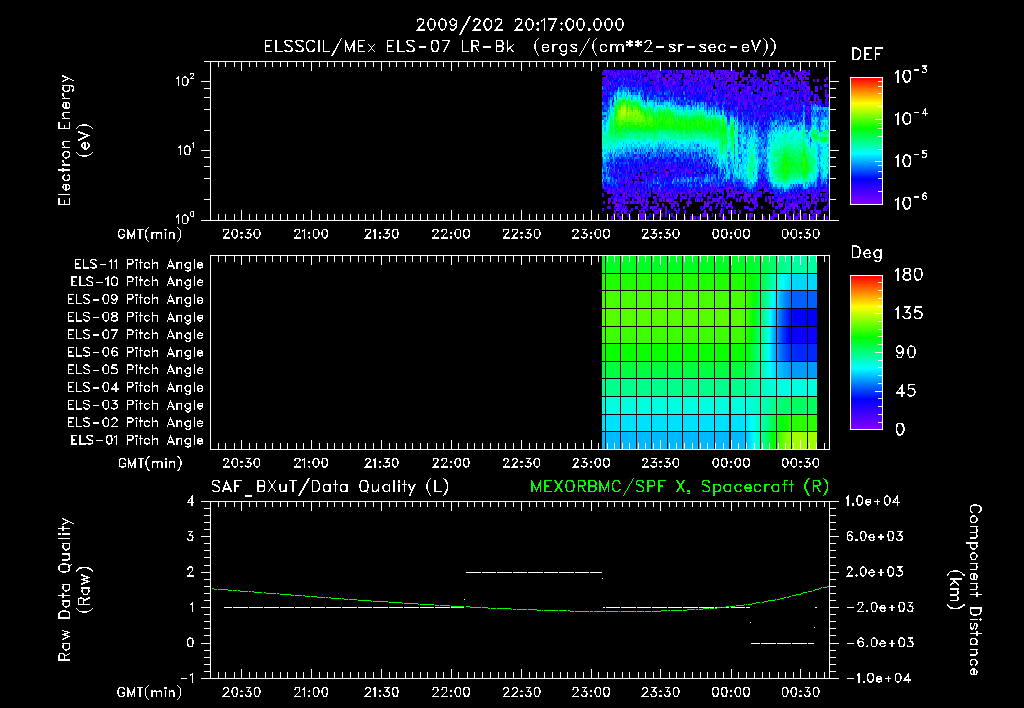Click the DEF rainbow color bar
The height and width of the screenshot is (708, 1024).
[x=866, y=141]
